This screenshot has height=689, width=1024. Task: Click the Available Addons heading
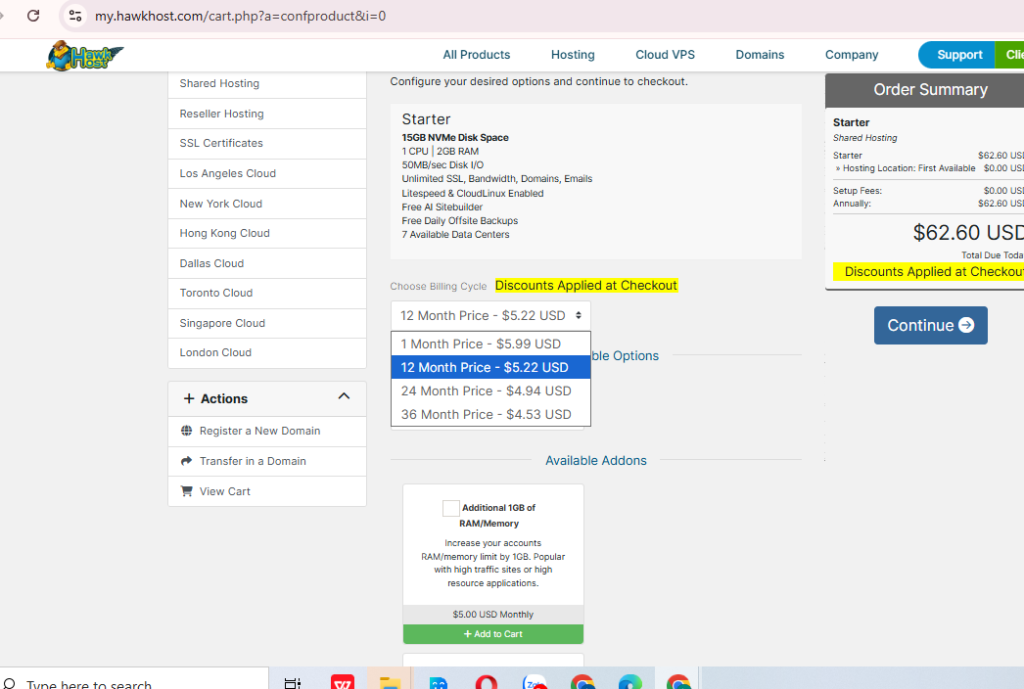[x=596, y=460]
